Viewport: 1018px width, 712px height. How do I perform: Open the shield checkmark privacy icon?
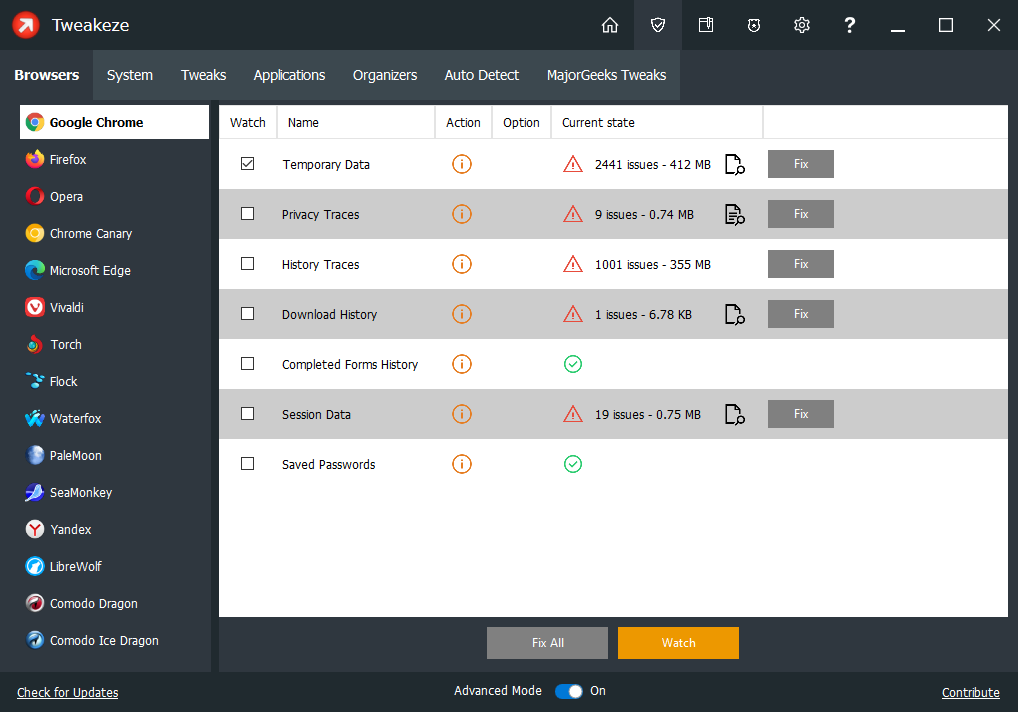tap(658, 25)
